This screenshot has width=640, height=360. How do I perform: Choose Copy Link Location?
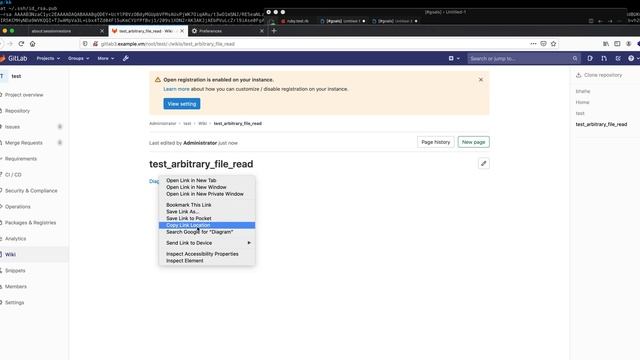[x=207, y=225]
